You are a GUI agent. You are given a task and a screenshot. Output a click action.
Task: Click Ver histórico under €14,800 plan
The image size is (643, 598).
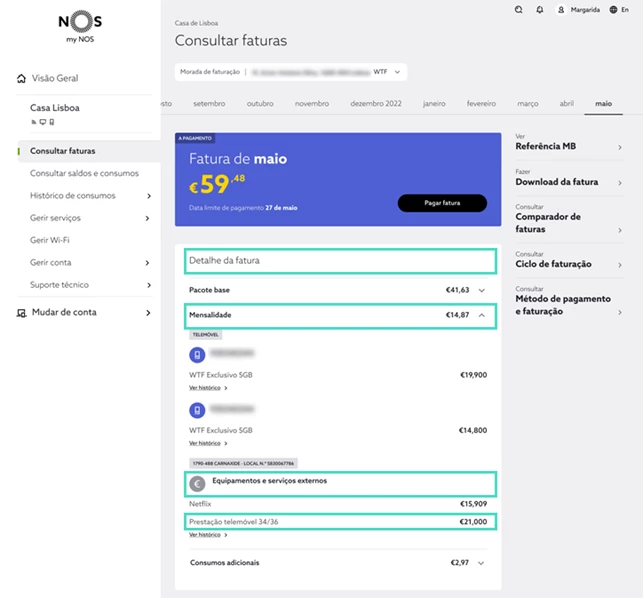(x=208, y=443)
